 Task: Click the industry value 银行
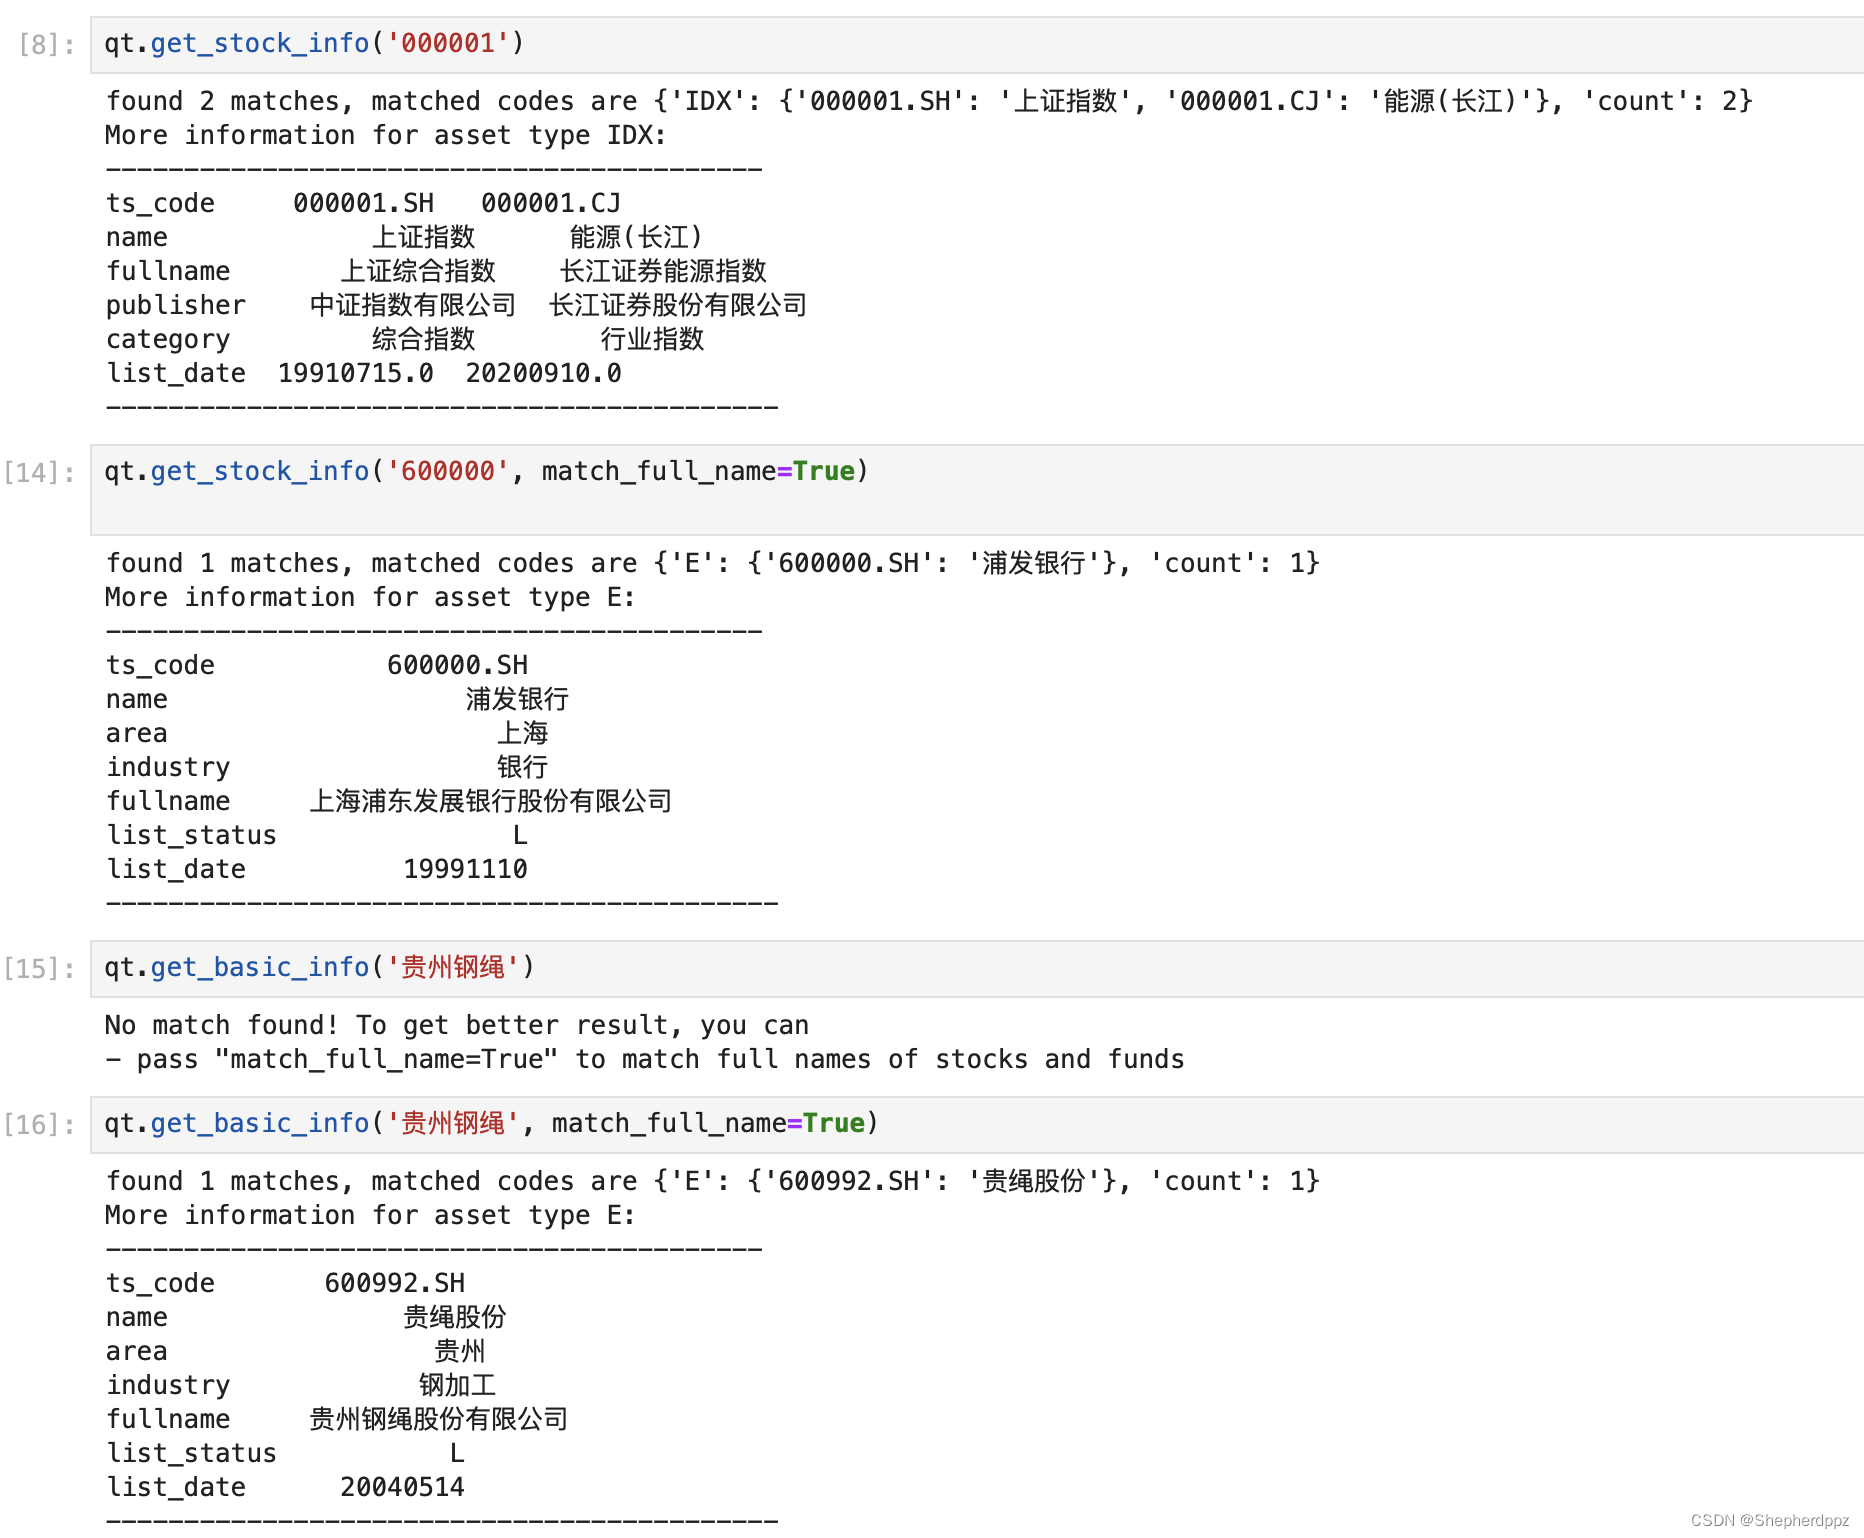522,768
